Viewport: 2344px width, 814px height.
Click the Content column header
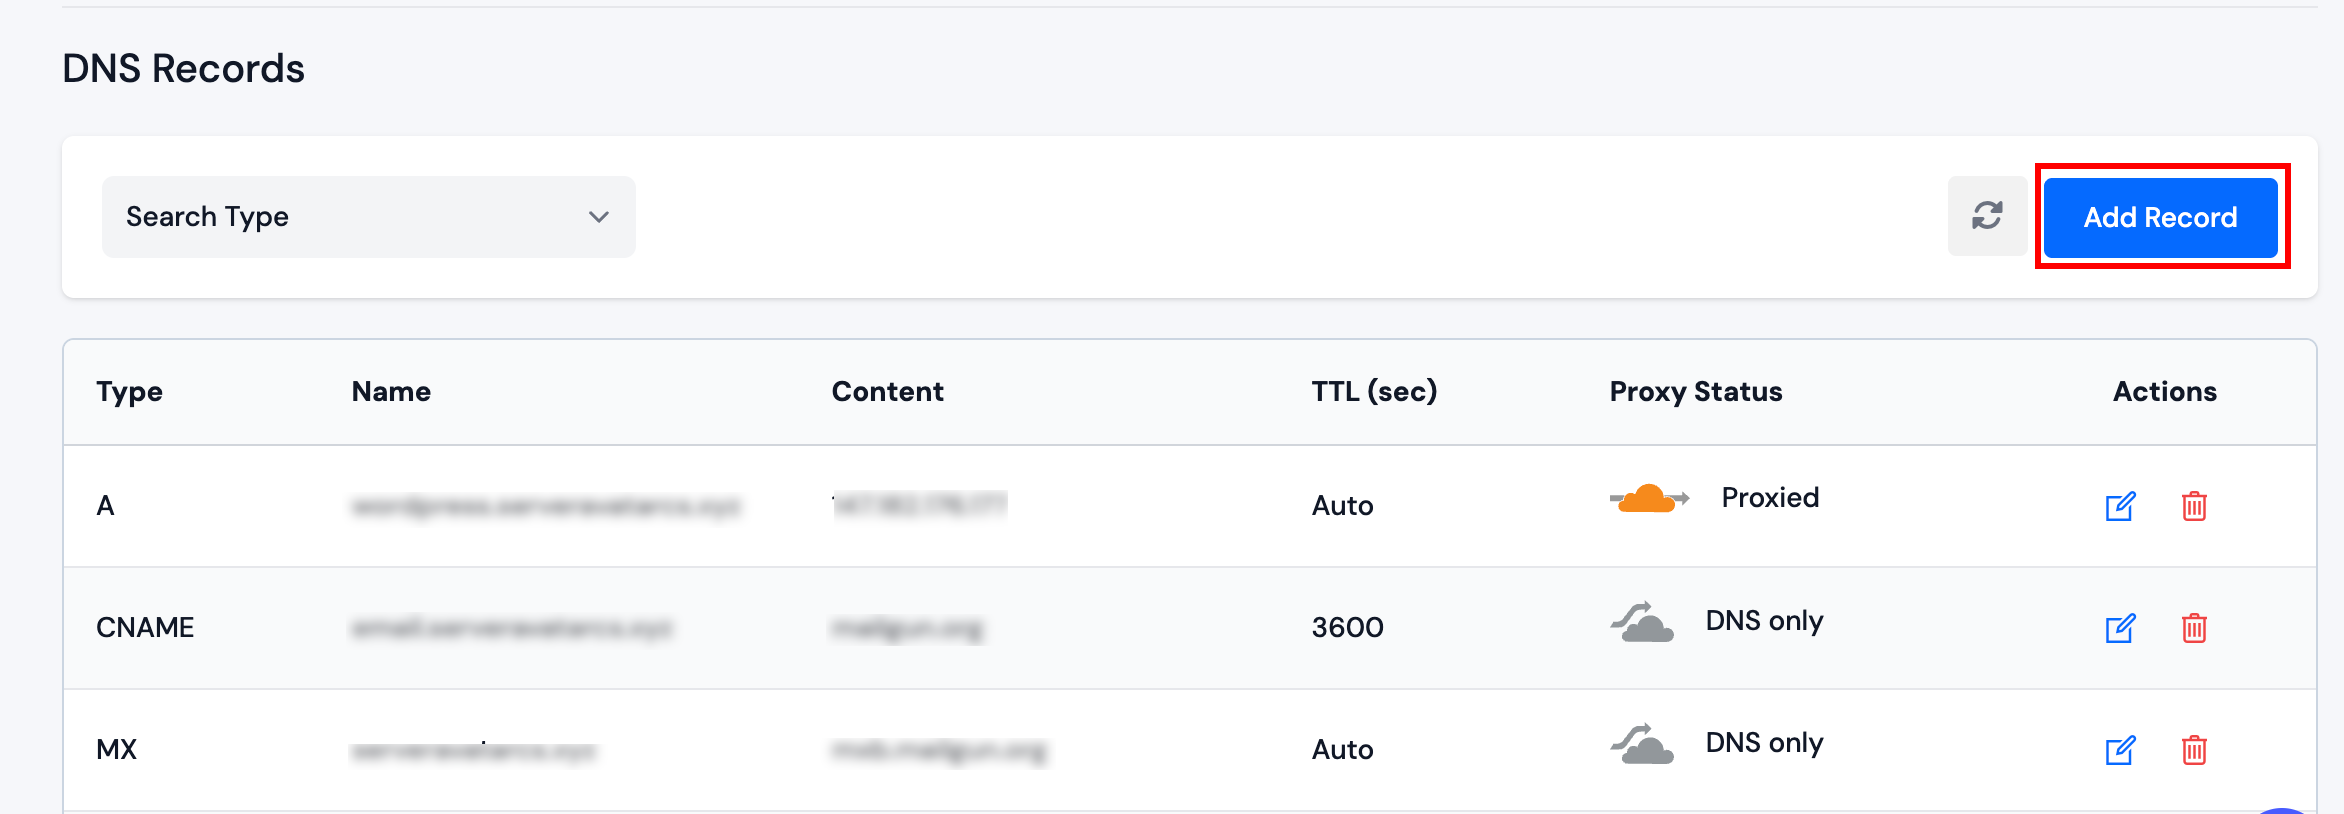pos(887,391)
